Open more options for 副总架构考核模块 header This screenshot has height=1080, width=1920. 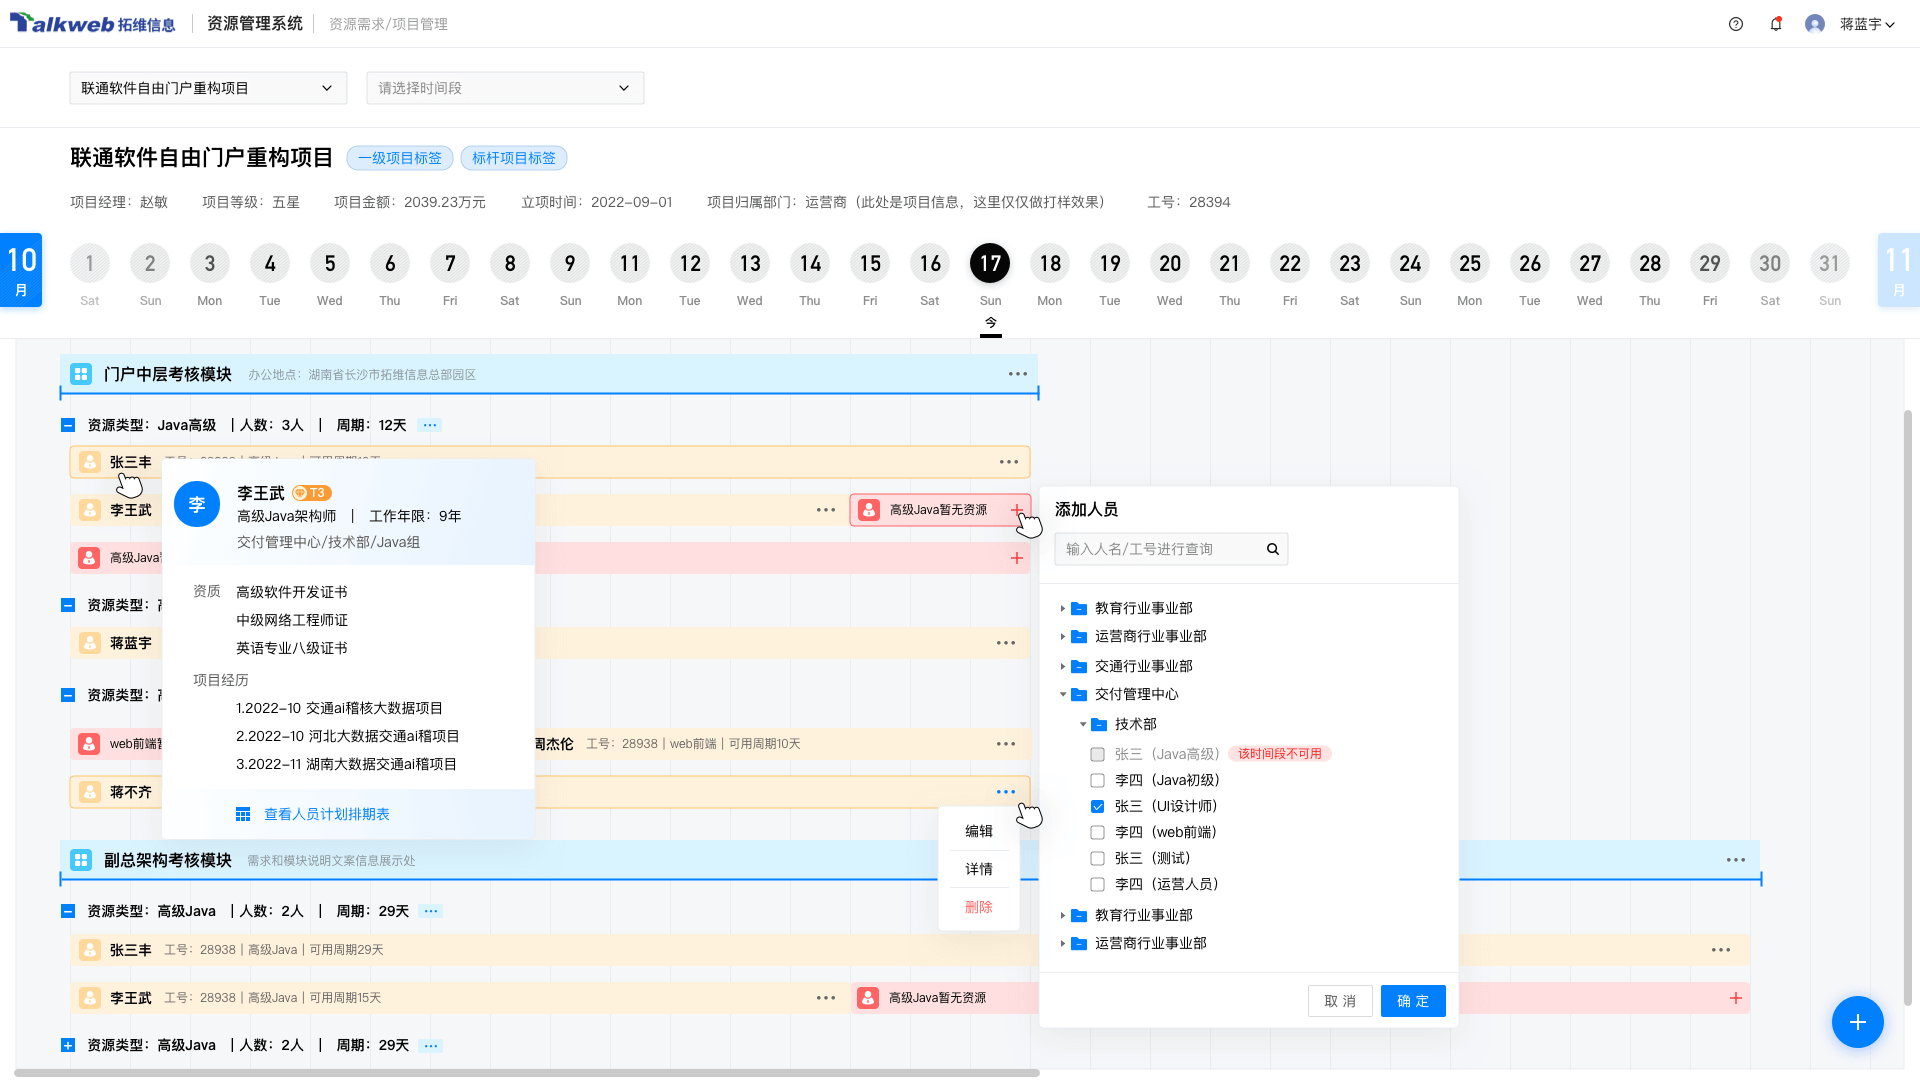click(x=1735, y=860)
